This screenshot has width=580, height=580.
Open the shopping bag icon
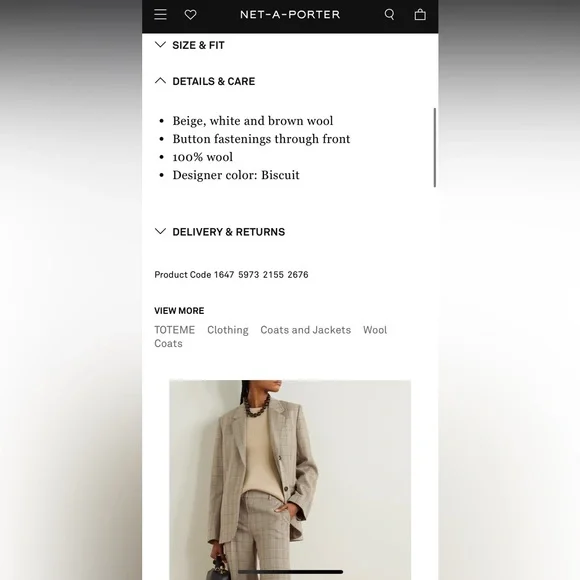420,14
